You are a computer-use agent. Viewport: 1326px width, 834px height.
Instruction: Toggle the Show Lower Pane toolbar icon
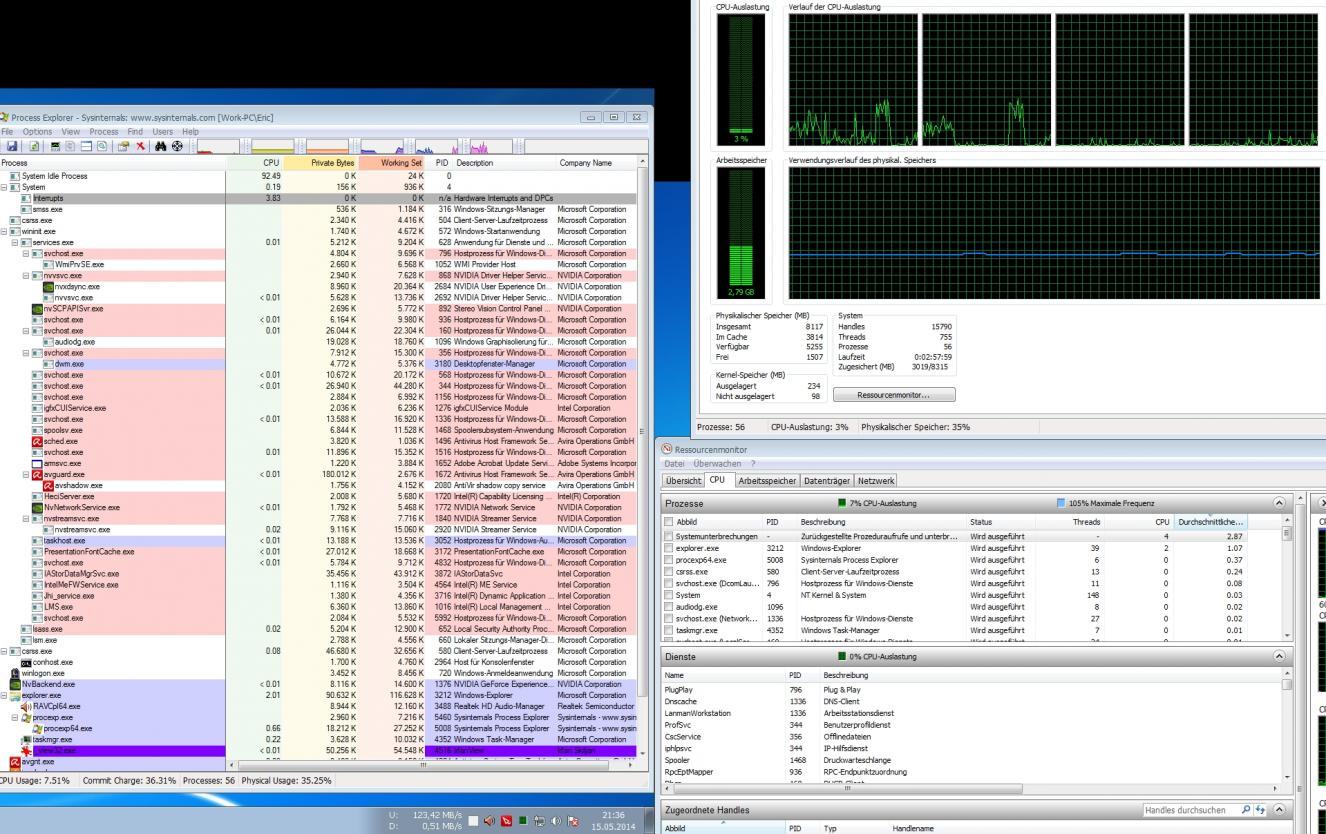(86, 146)
